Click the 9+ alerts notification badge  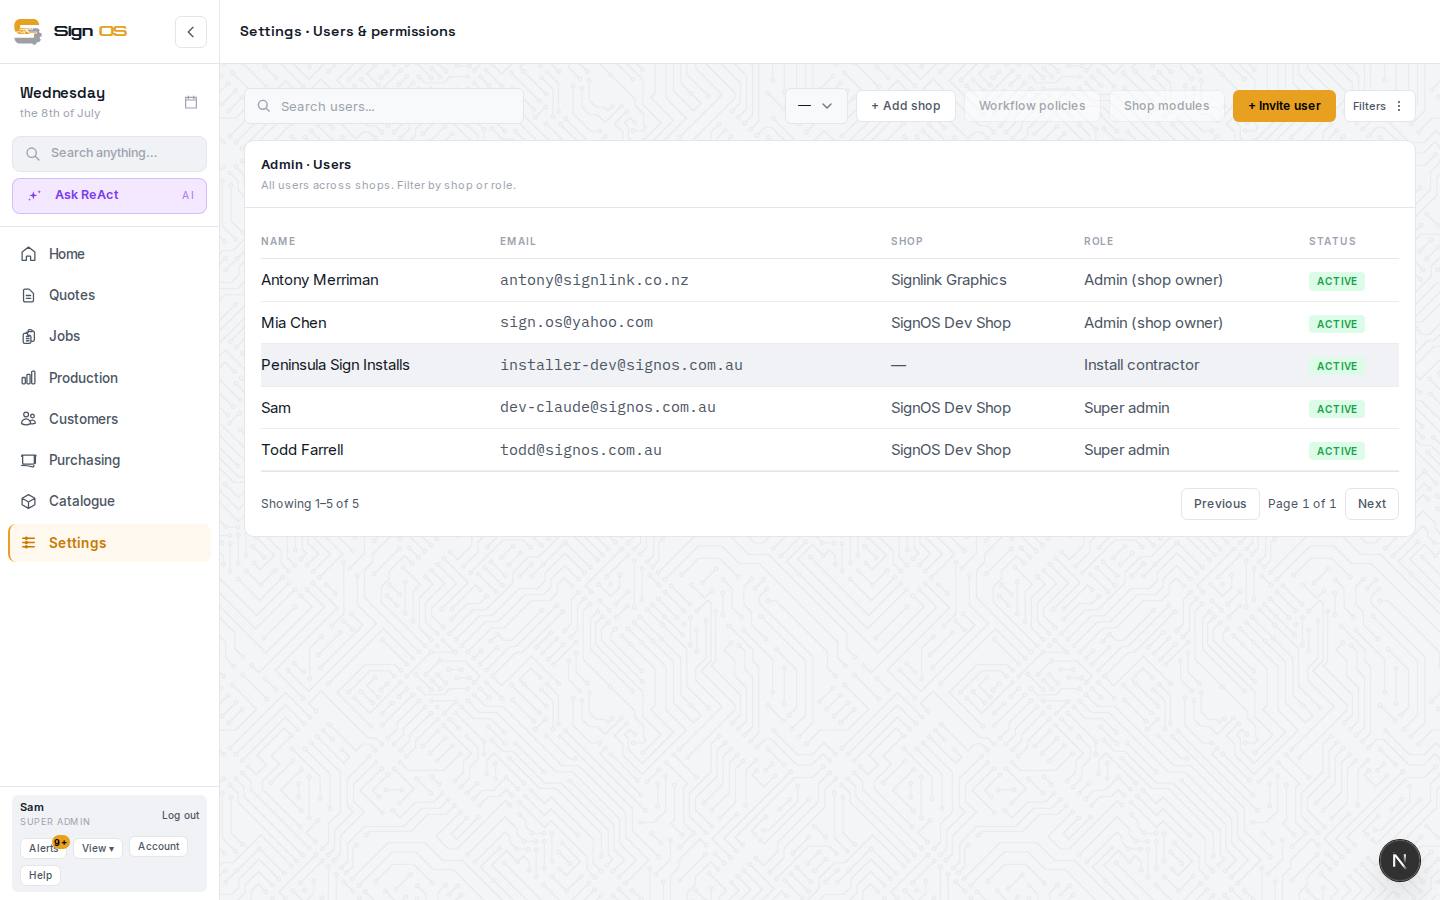pyautogui.click(x=61, y=842)
